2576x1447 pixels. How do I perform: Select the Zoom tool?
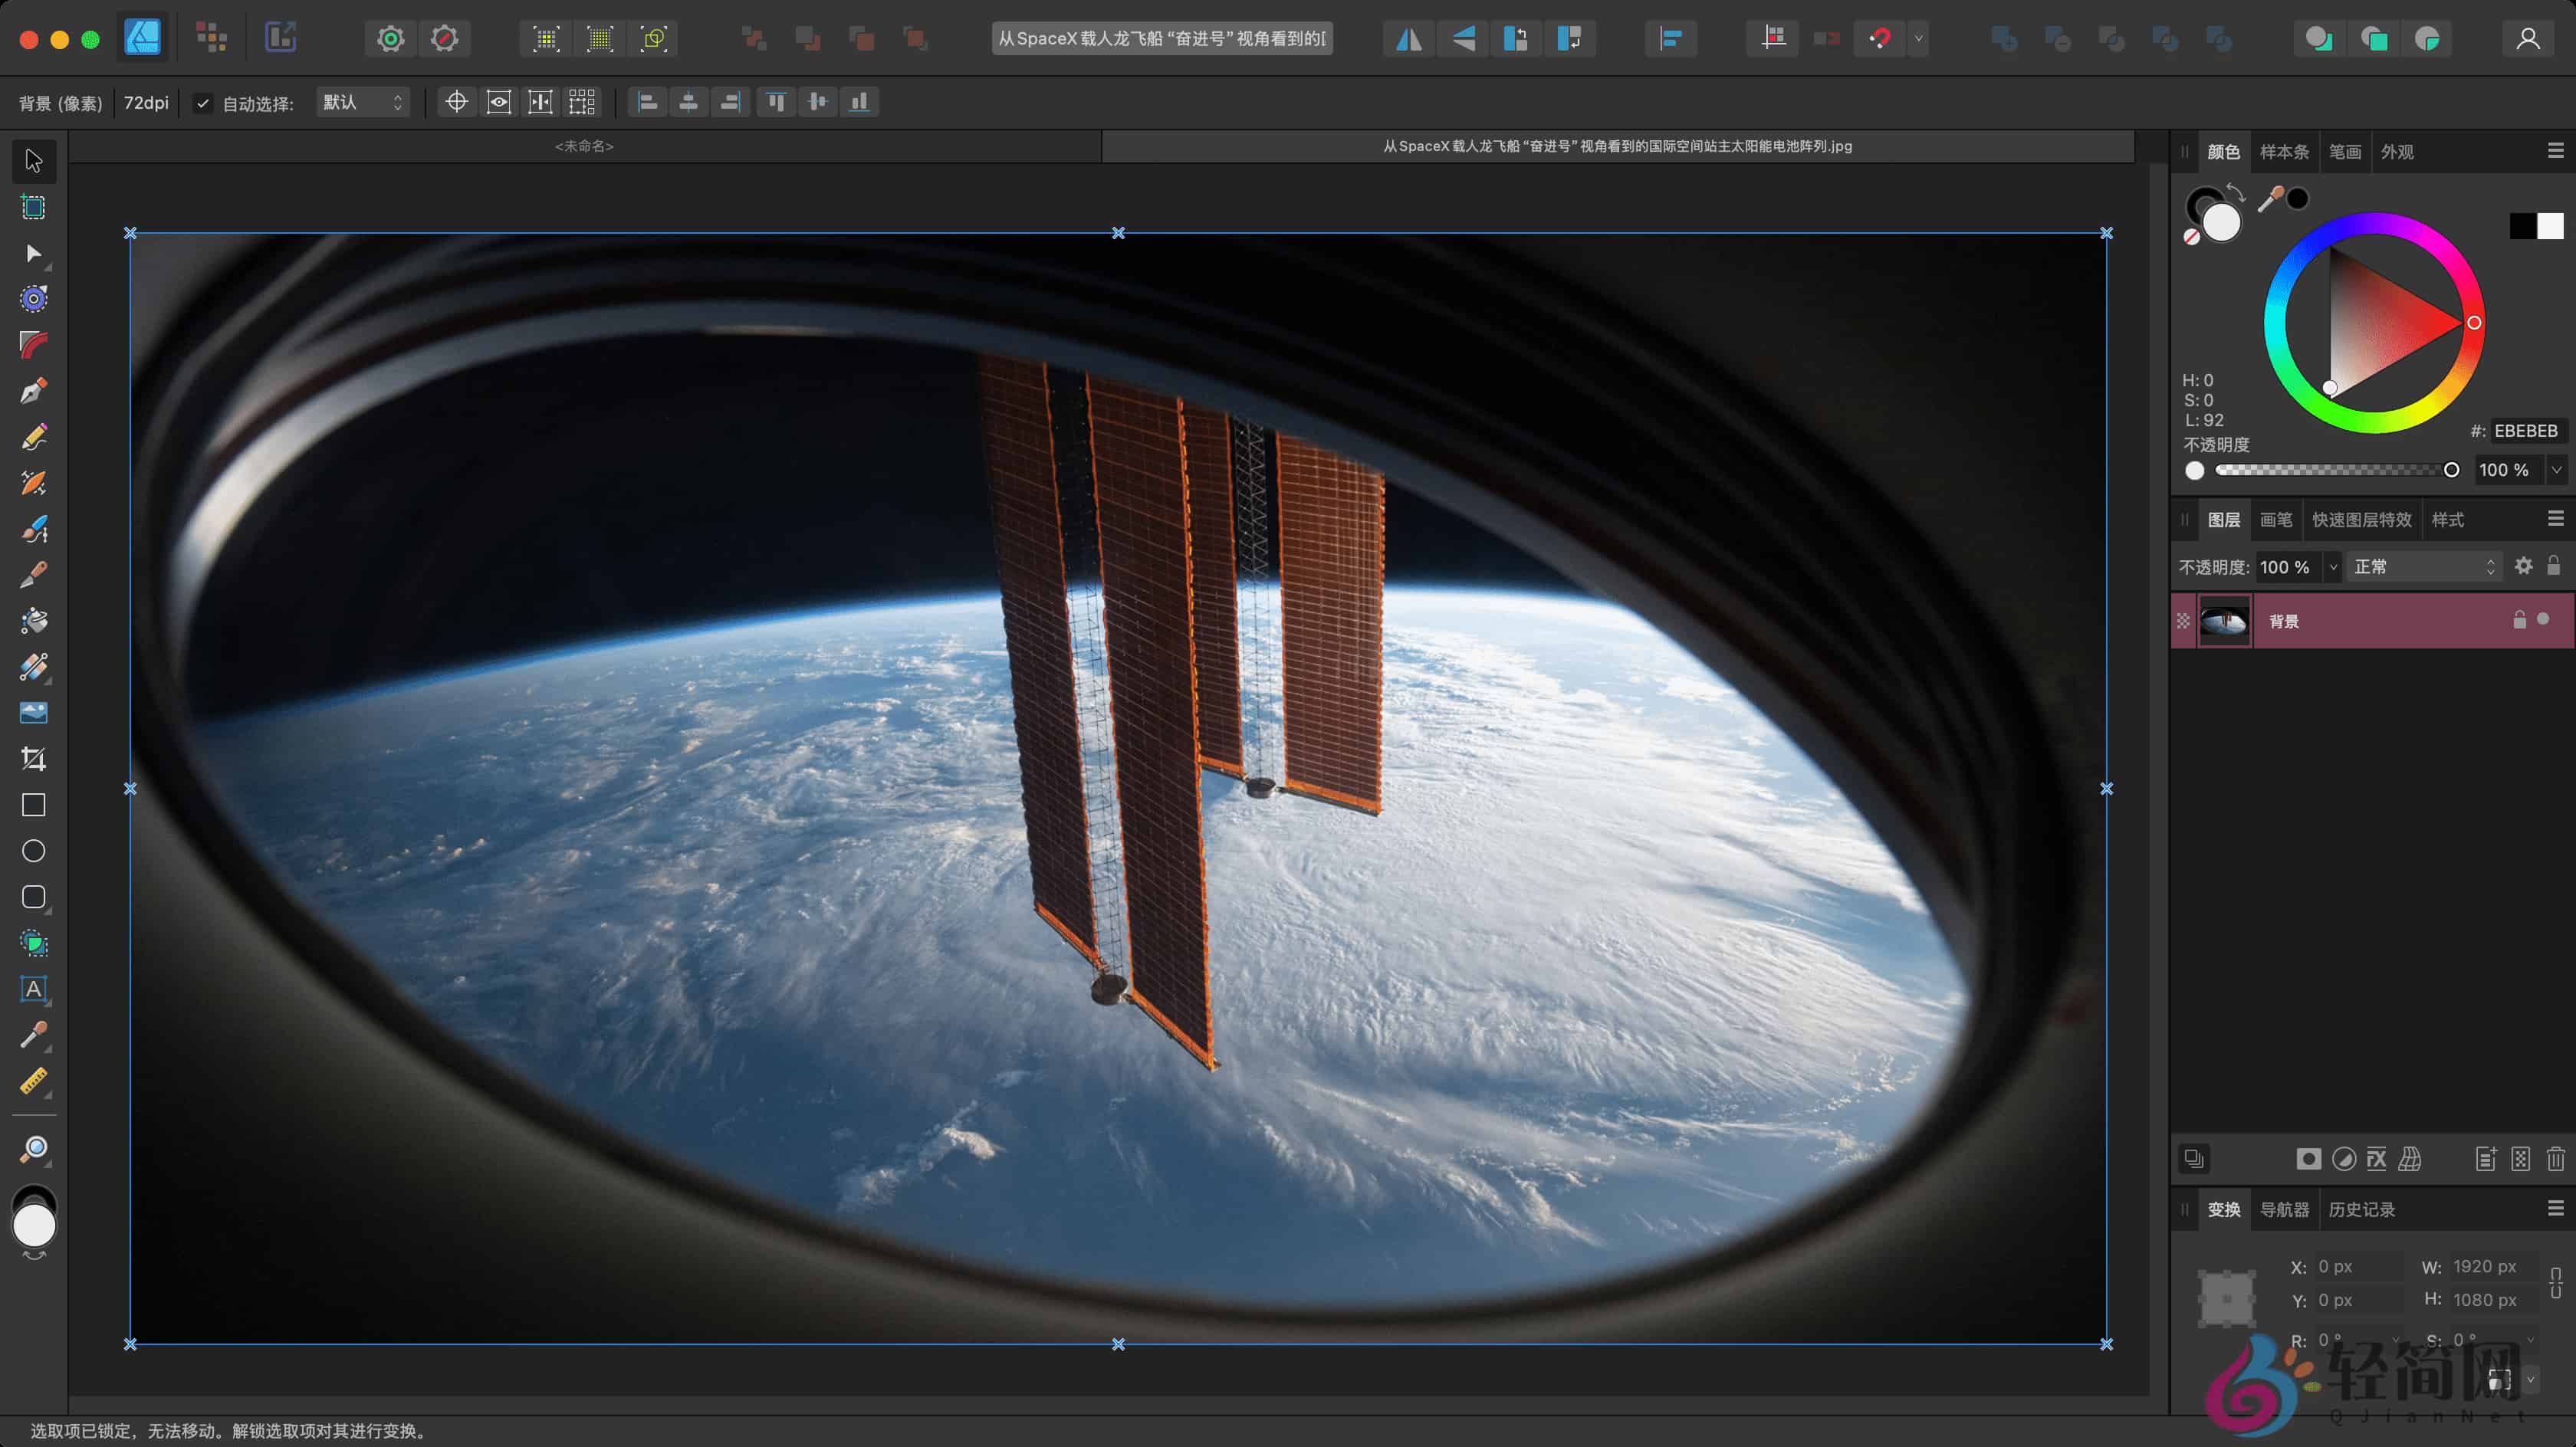[33, 1149]
